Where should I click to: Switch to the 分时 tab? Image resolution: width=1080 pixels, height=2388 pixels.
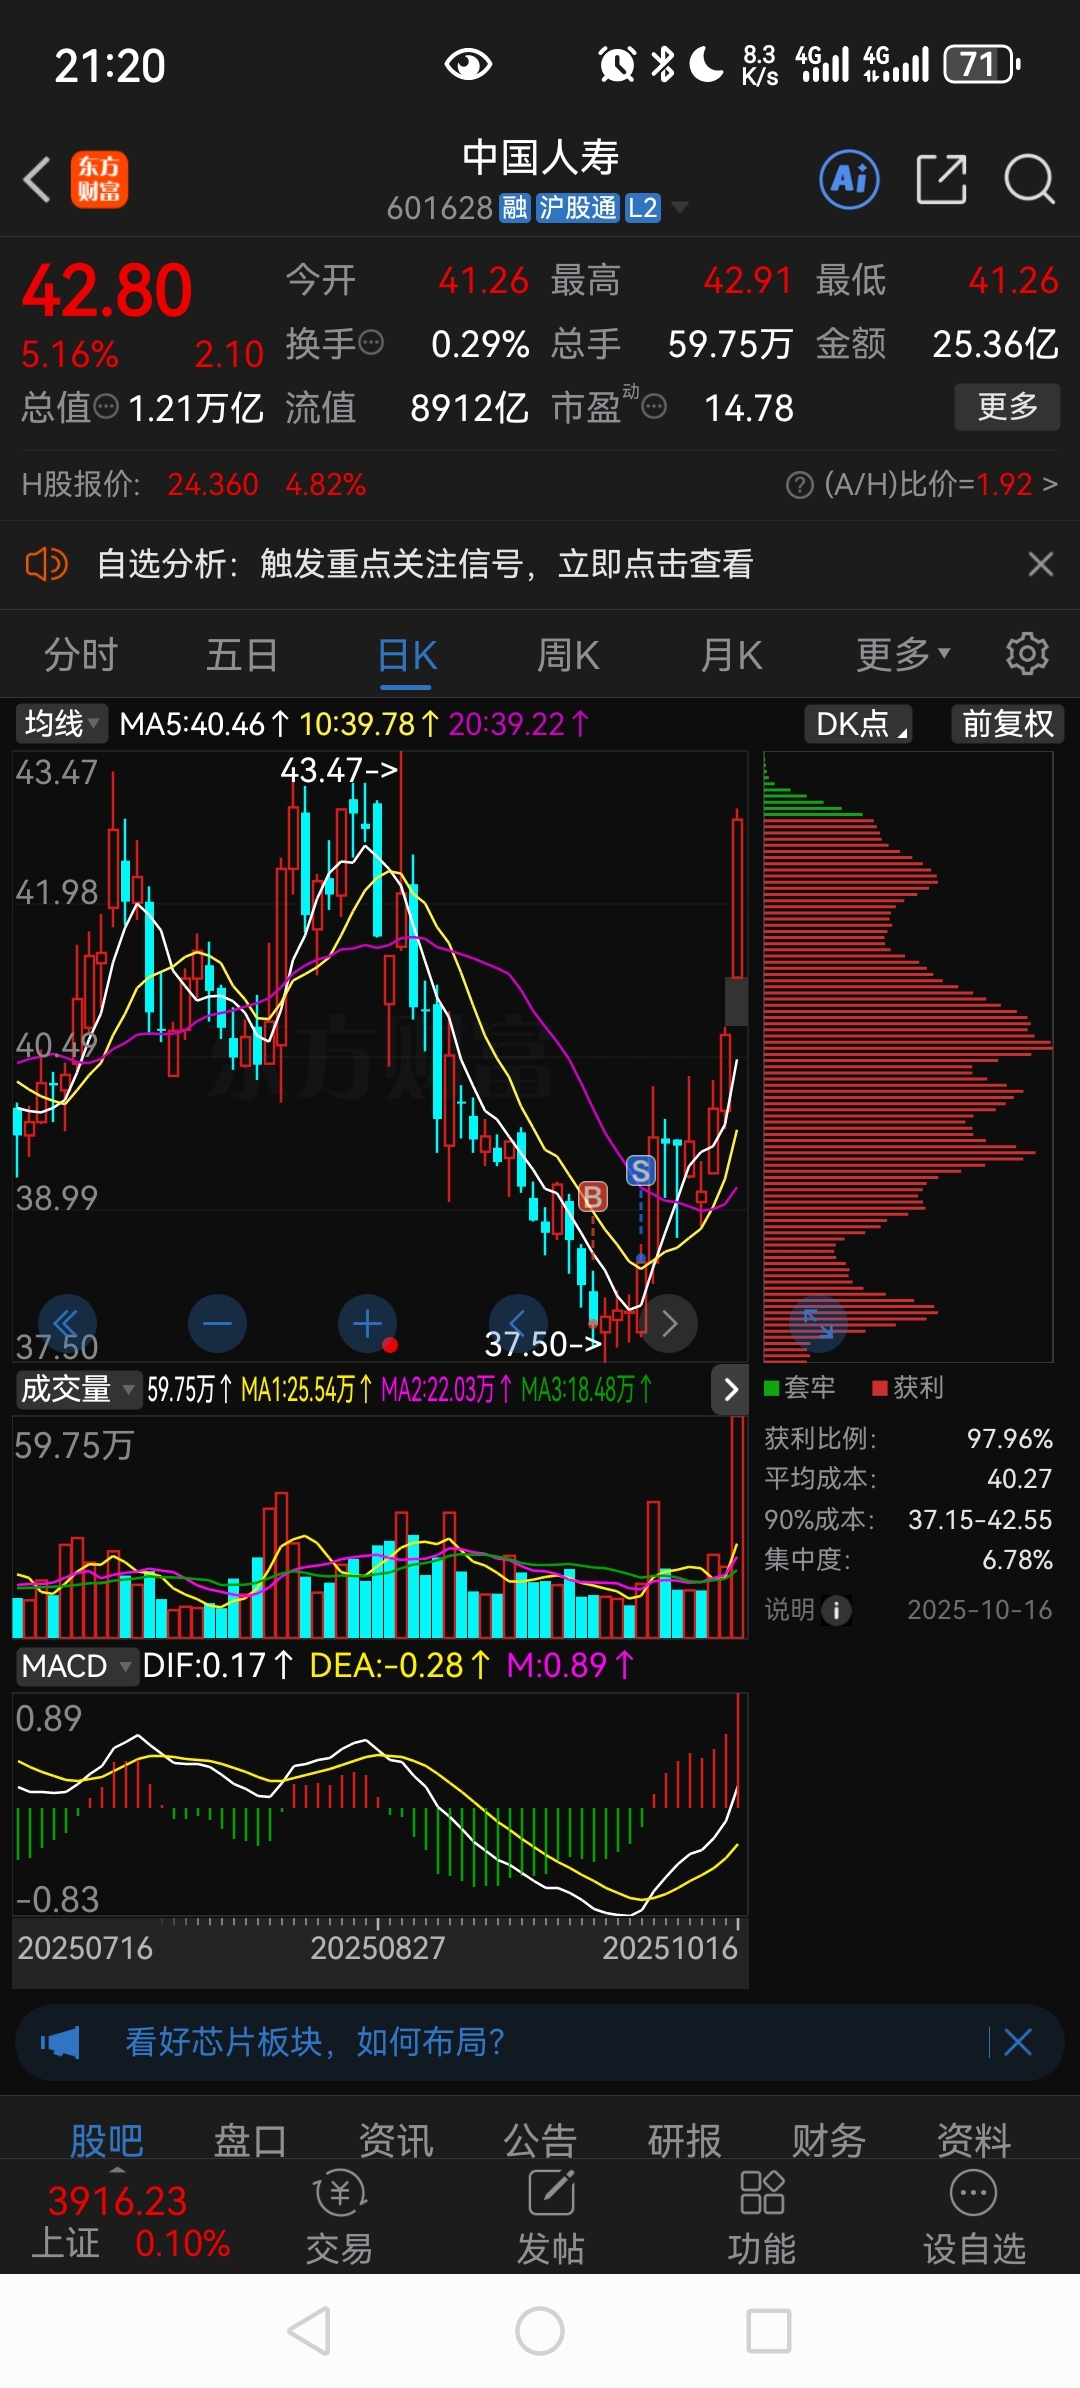tap(81, 655)
